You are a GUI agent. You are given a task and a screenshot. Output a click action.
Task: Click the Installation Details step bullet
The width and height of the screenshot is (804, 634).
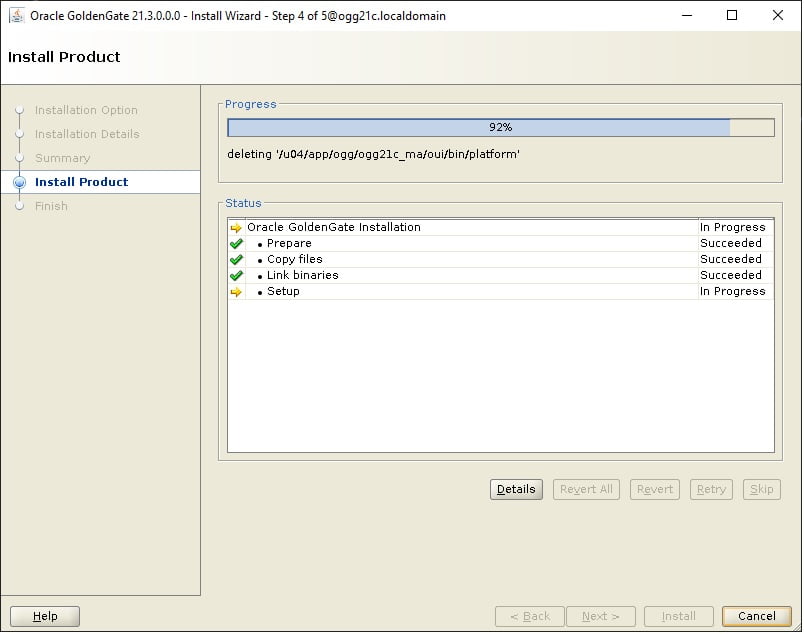point(19,134)
